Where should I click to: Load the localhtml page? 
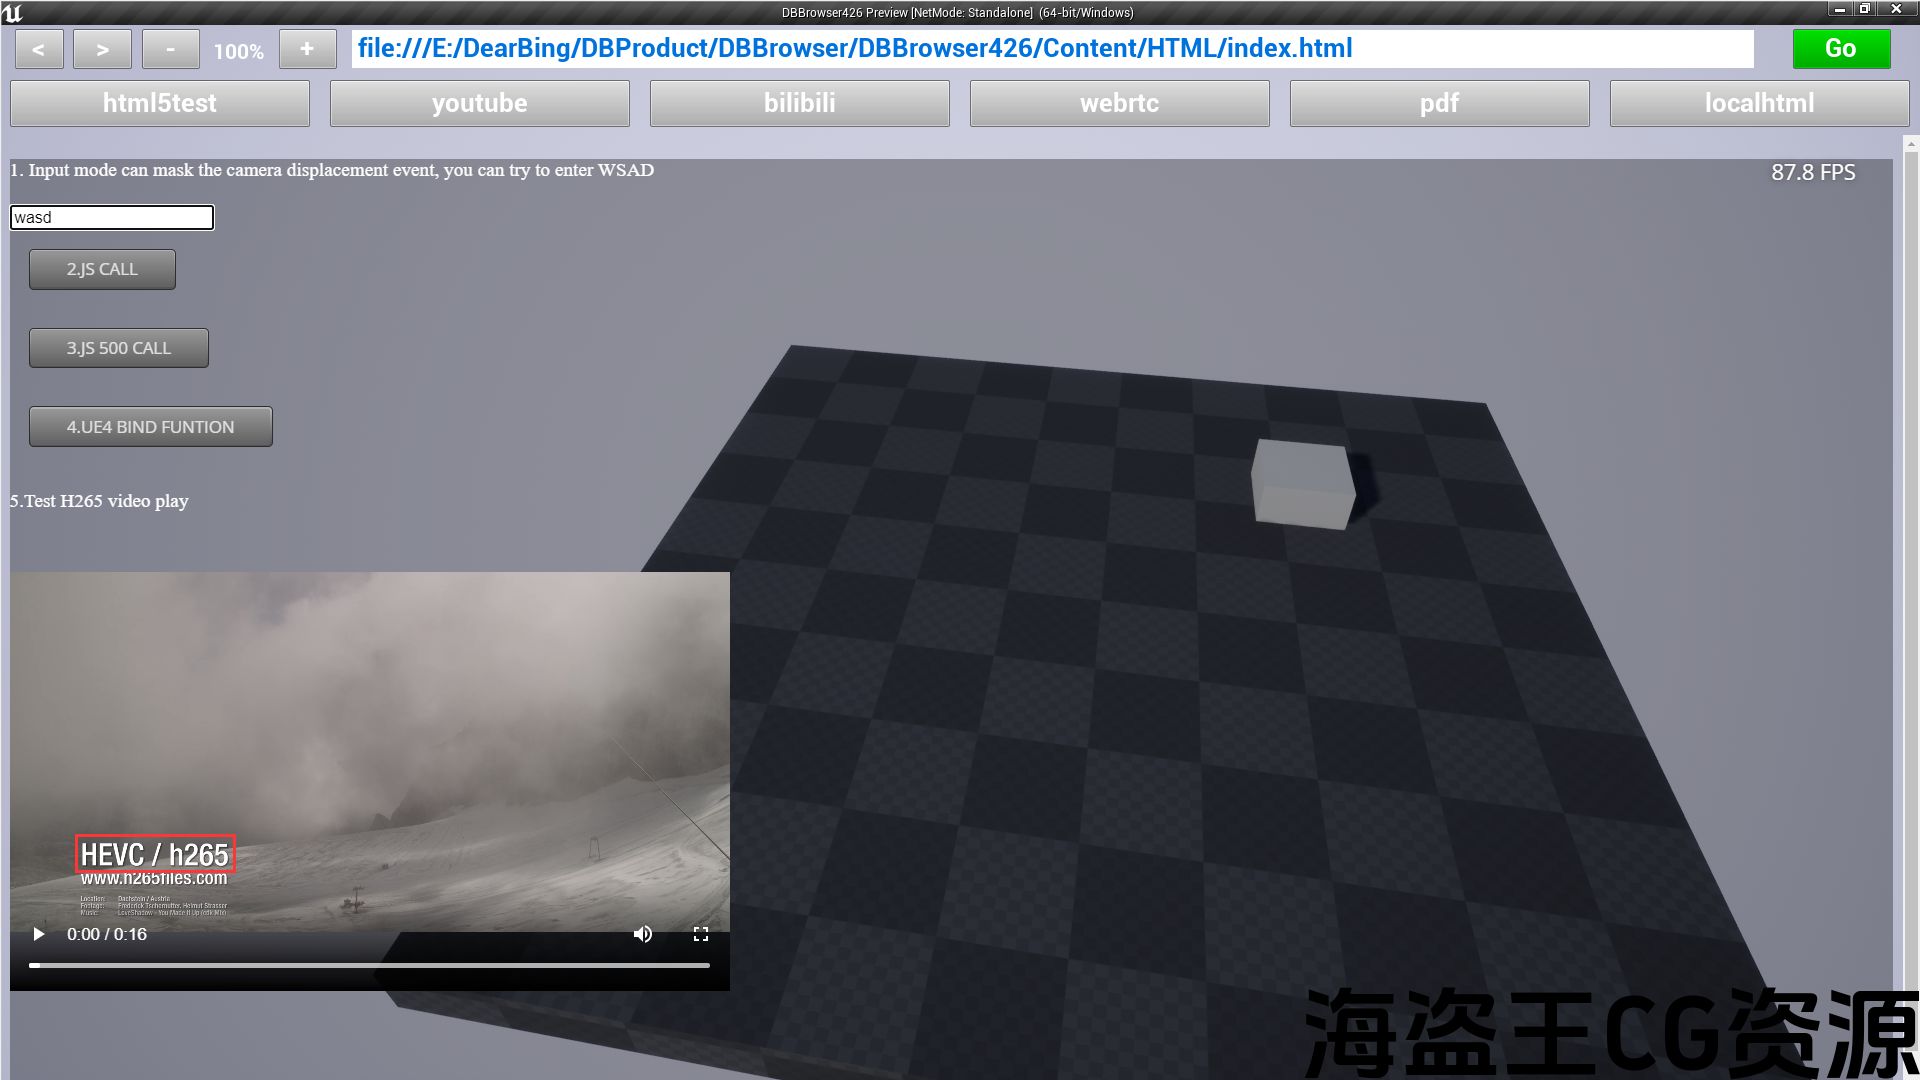point(1760,103)
